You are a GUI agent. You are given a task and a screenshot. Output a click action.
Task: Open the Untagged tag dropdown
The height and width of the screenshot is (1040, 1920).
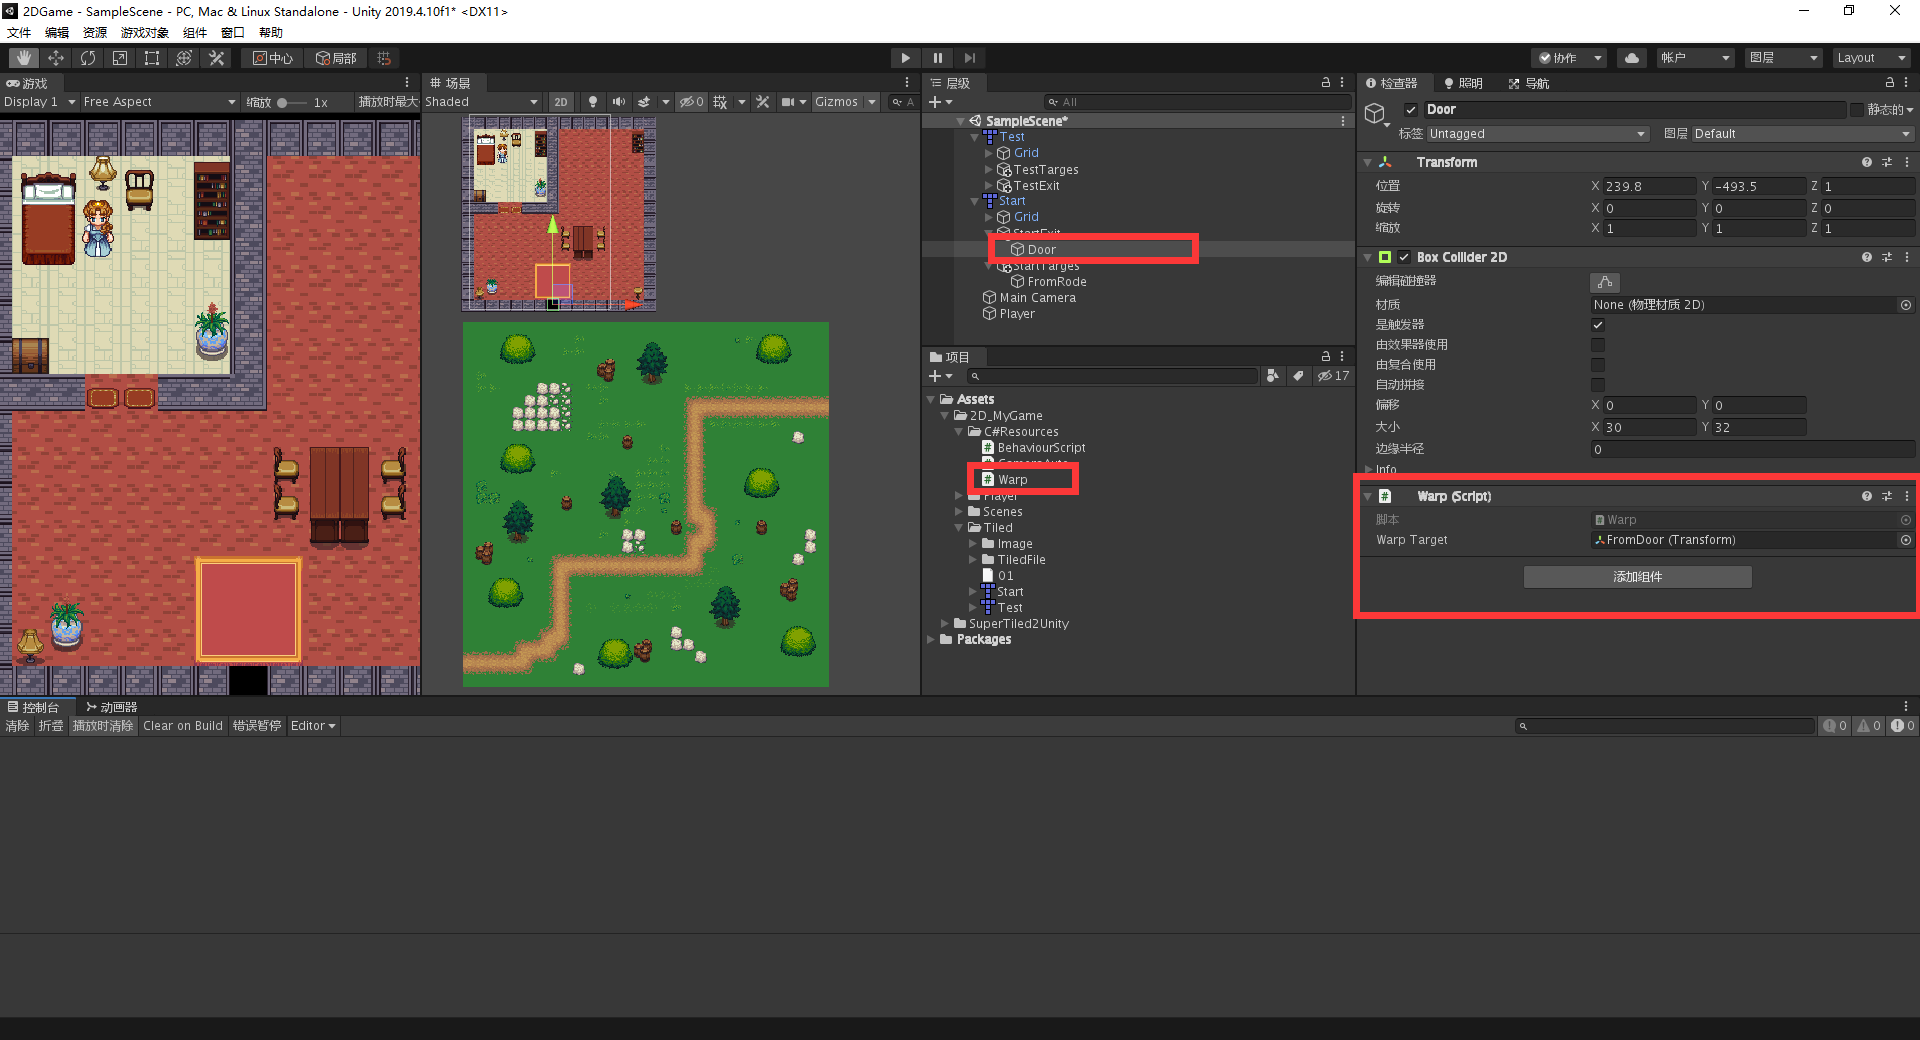point(1537,133)
